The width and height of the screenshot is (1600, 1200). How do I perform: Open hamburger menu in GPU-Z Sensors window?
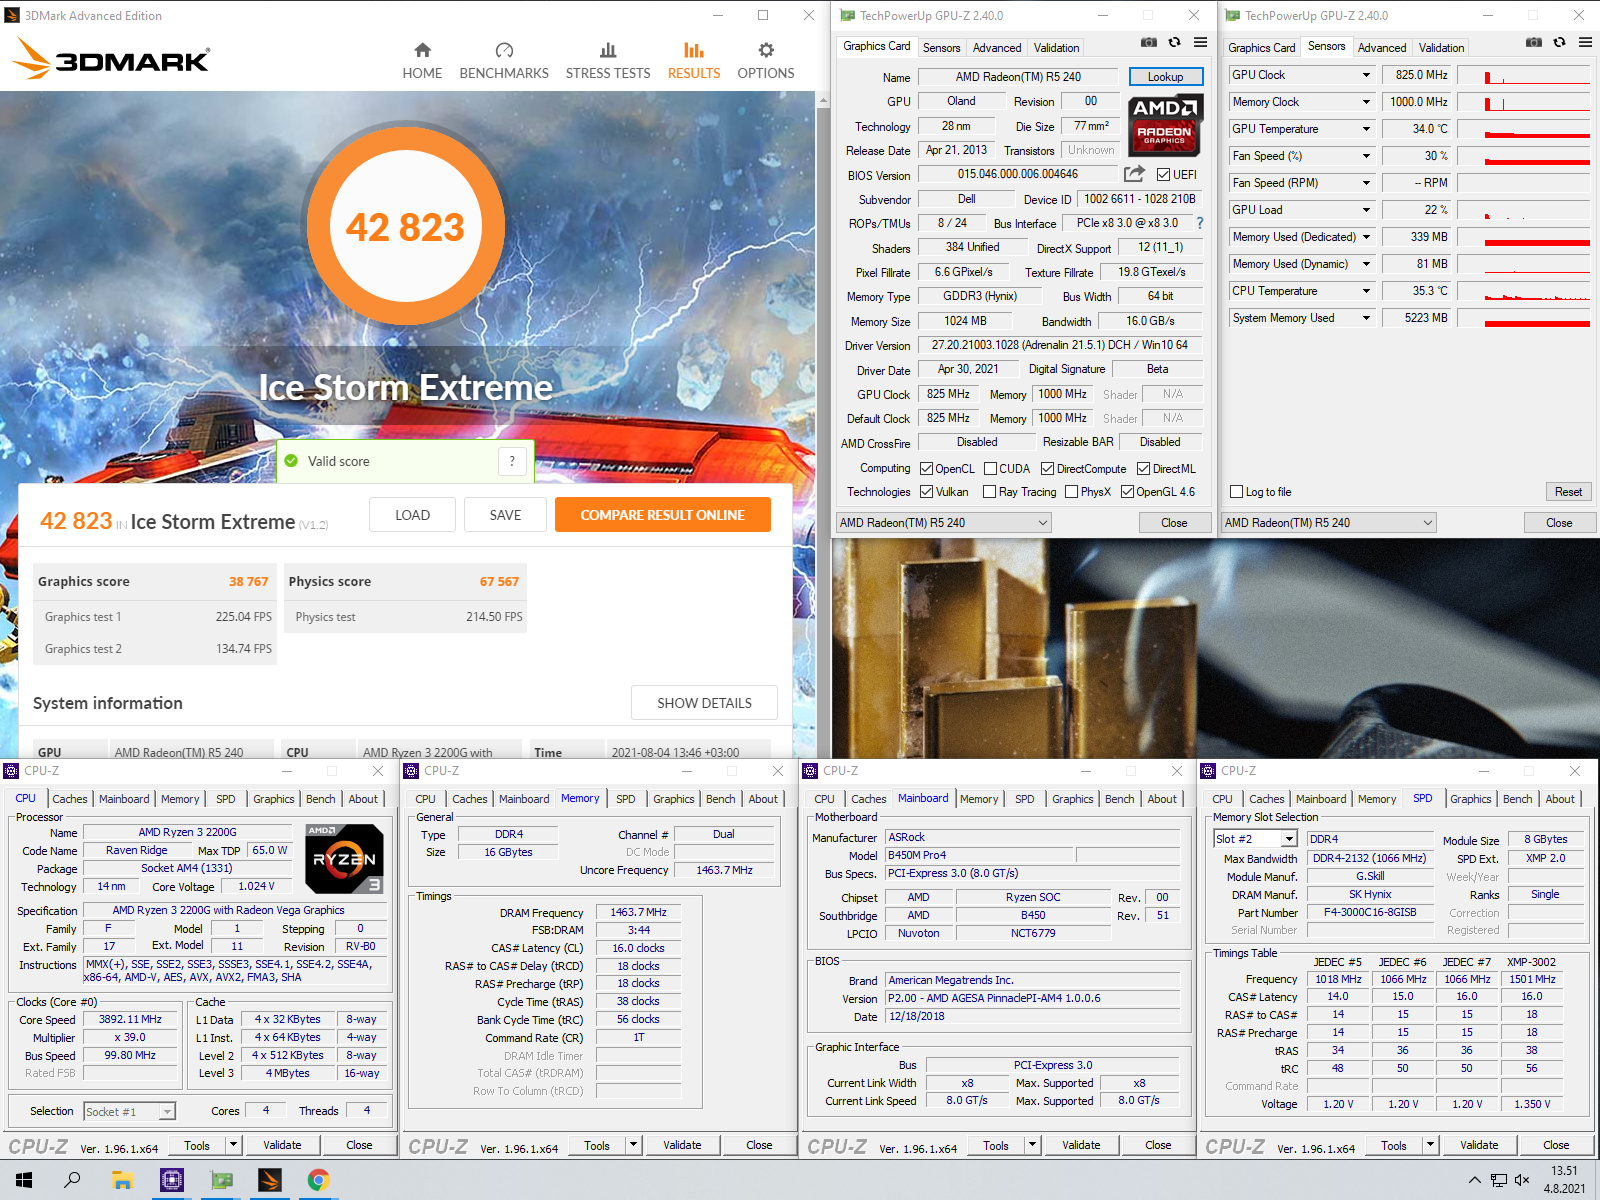click(1585, 42)
